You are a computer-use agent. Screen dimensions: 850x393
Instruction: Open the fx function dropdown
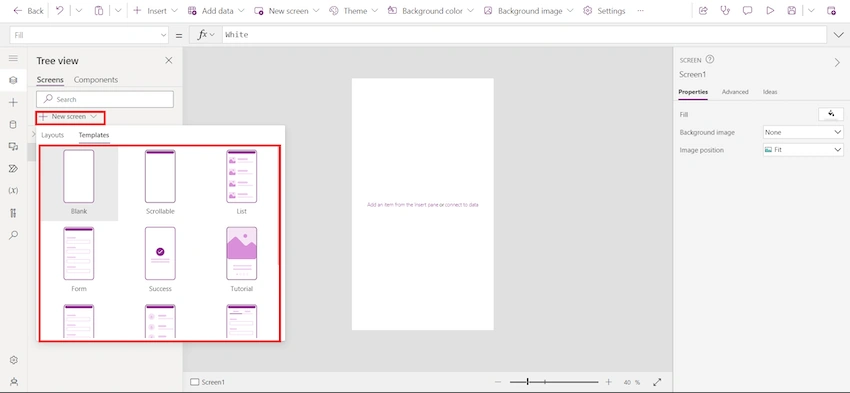(205, 35)
